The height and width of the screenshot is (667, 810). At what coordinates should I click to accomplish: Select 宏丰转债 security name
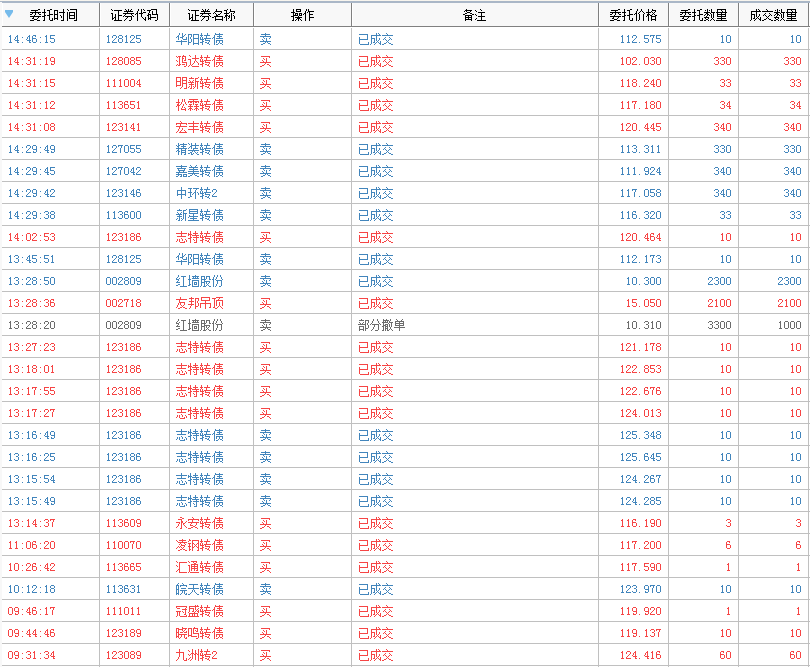199,127
